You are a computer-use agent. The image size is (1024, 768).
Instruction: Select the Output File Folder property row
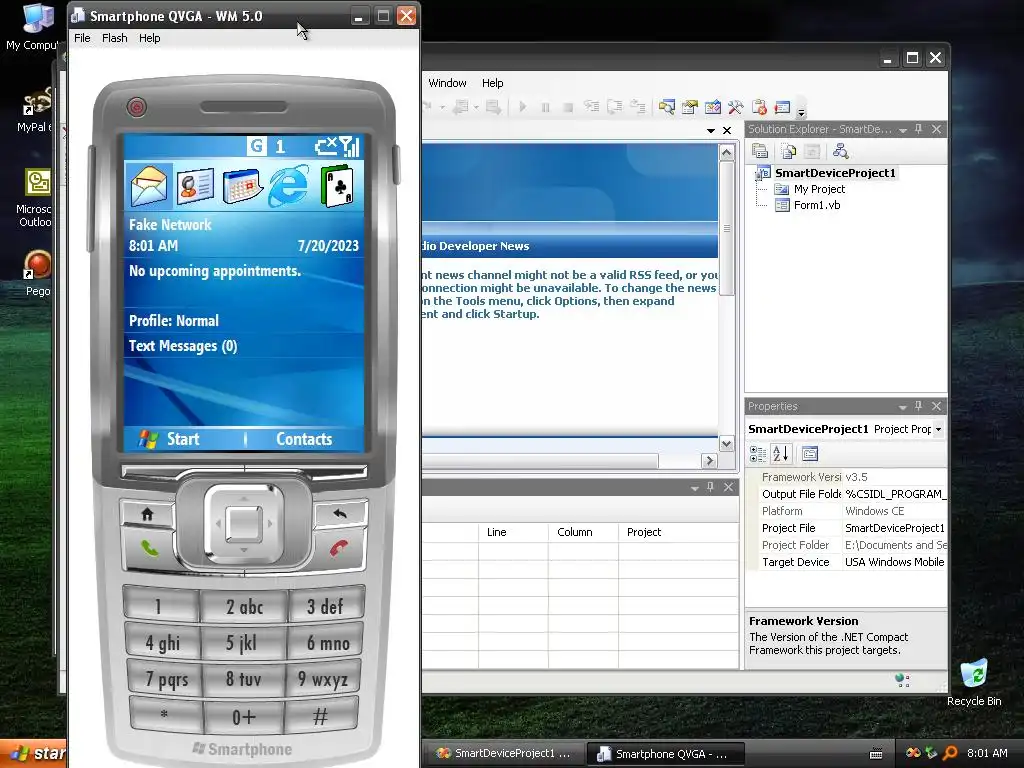[x=852, y=494]
